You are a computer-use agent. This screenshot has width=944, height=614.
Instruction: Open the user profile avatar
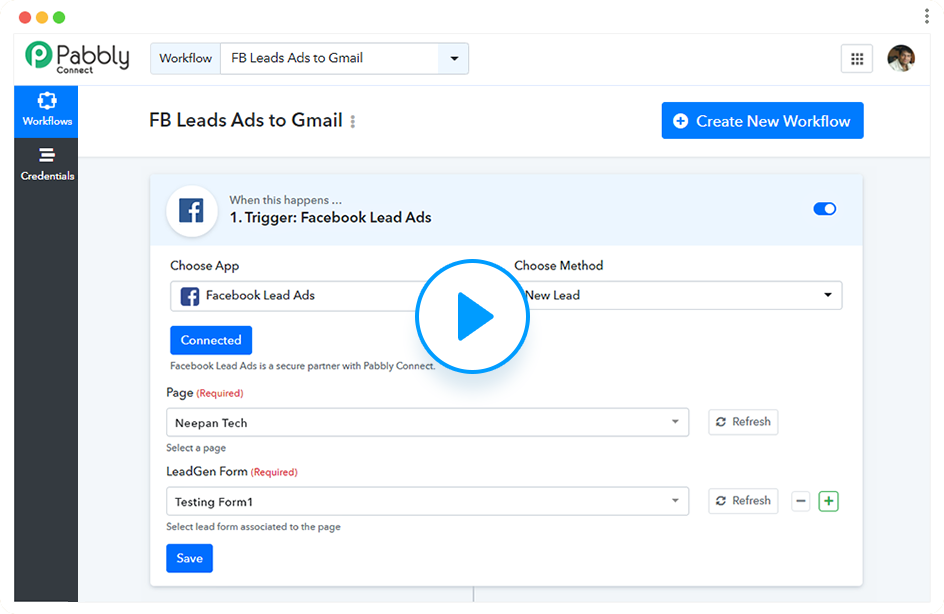901,58
